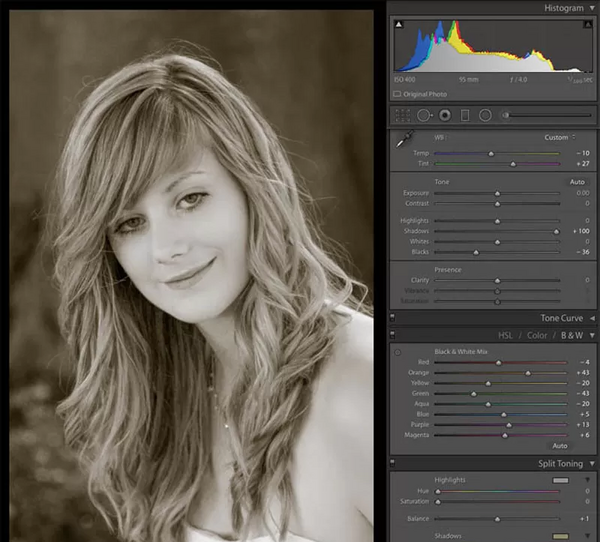Toggle the shadow clipping indicator in histogram
The width and height of the screenshot is (600, 542).
(x=399, y=24)
